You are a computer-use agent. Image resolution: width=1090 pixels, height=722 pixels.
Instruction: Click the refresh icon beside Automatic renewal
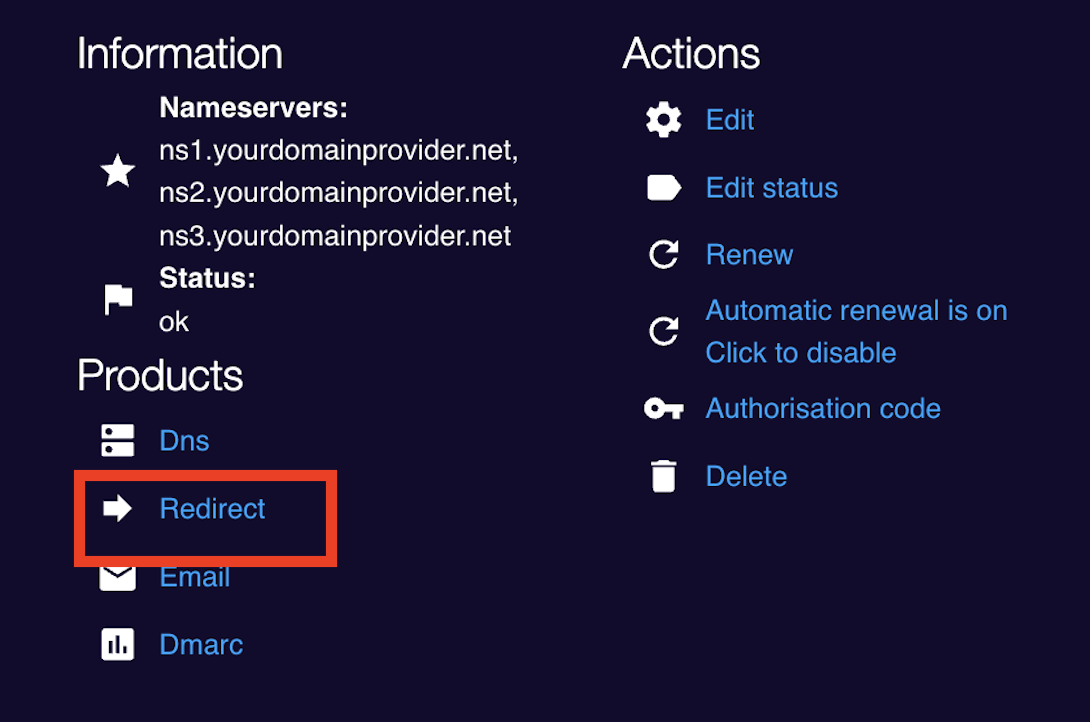pyautogui.click(x=663, y=331)
